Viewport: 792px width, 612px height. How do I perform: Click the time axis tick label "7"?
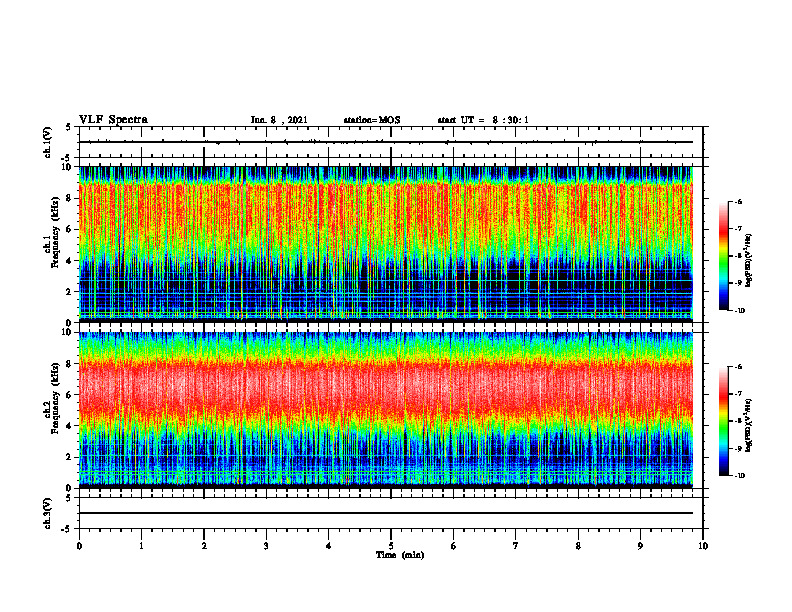pos(516,546)
